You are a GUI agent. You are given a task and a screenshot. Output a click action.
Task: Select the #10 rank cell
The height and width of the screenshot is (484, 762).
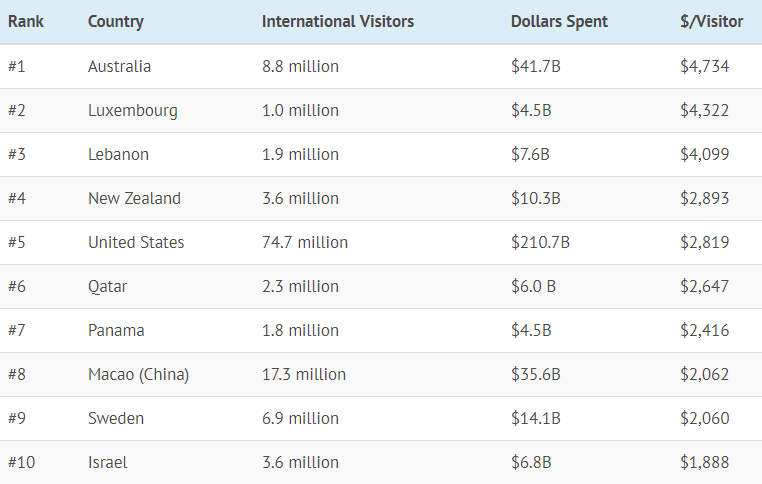tap(22, 462)
